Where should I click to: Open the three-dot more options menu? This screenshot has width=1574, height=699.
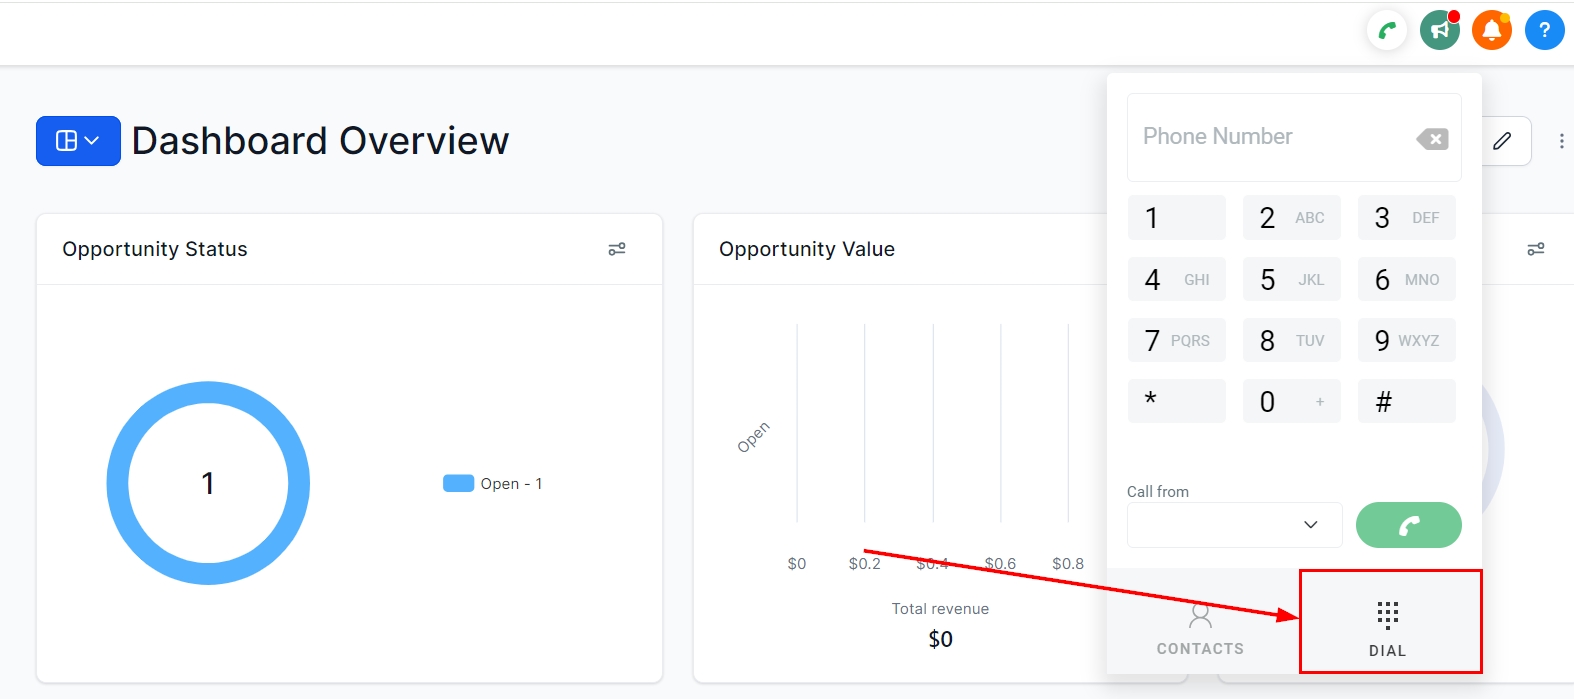(x=1561, y=141)
